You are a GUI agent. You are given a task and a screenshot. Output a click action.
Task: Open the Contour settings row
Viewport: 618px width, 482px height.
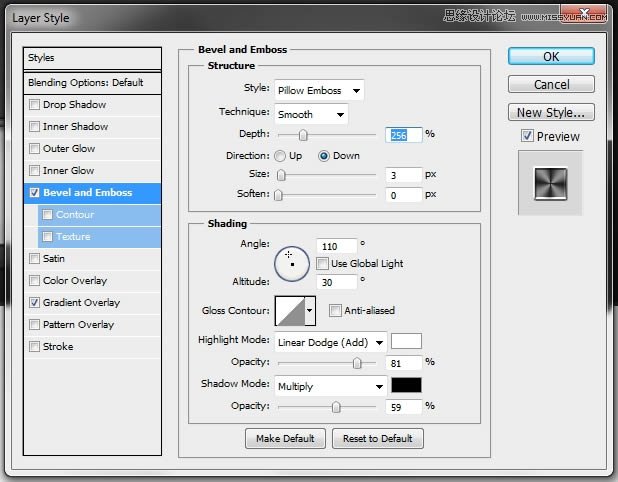point(99,214)
